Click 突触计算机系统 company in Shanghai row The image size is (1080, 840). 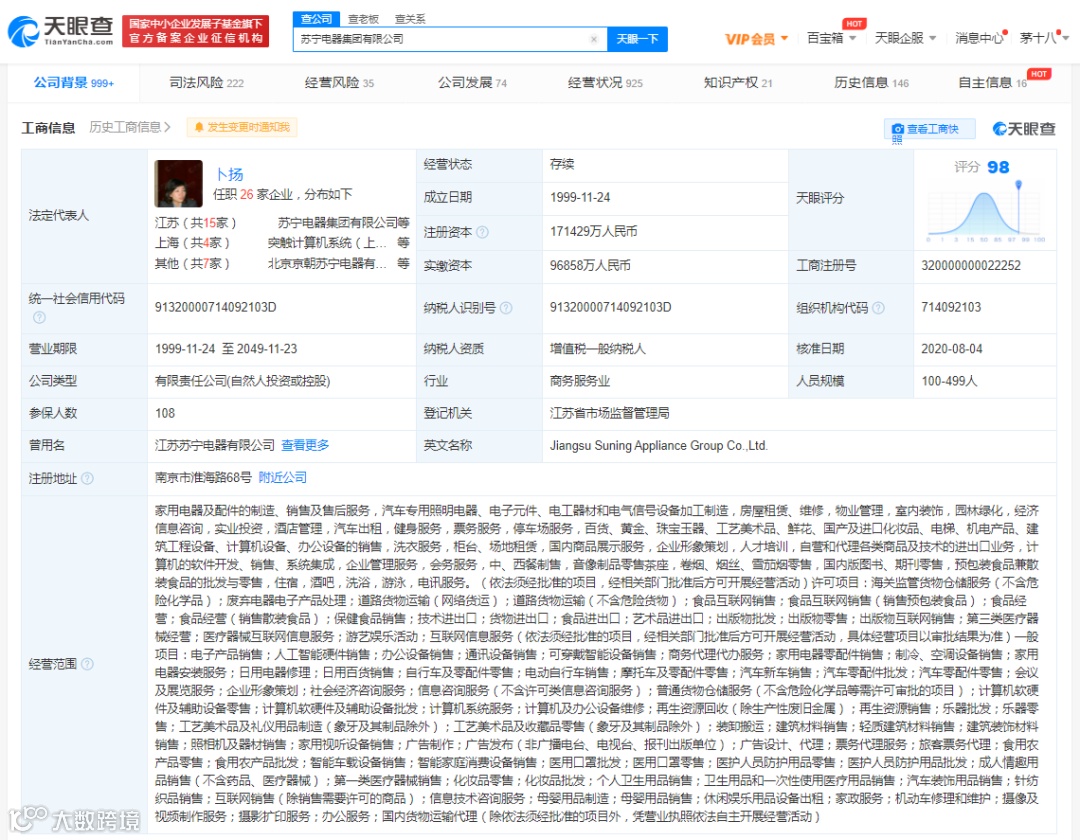327,242
